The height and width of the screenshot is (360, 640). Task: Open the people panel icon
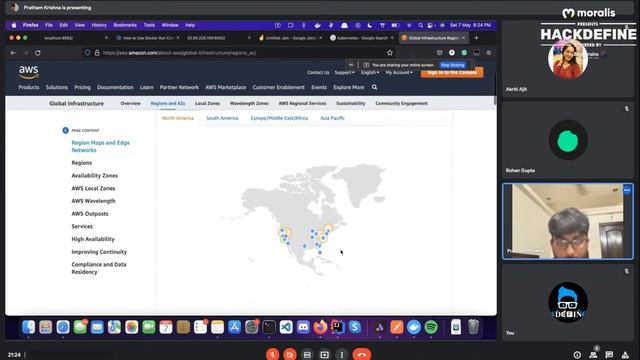click(593, 355)
